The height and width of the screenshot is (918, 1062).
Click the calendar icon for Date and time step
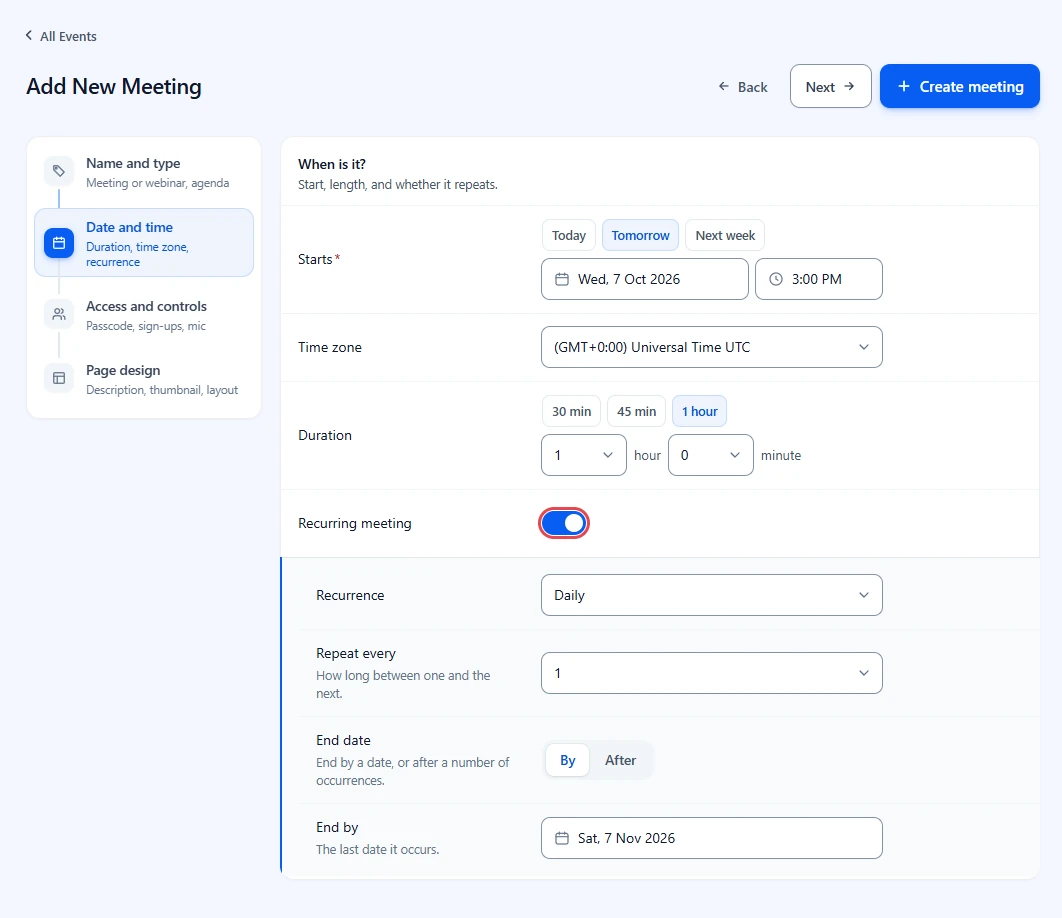(59, 243)
